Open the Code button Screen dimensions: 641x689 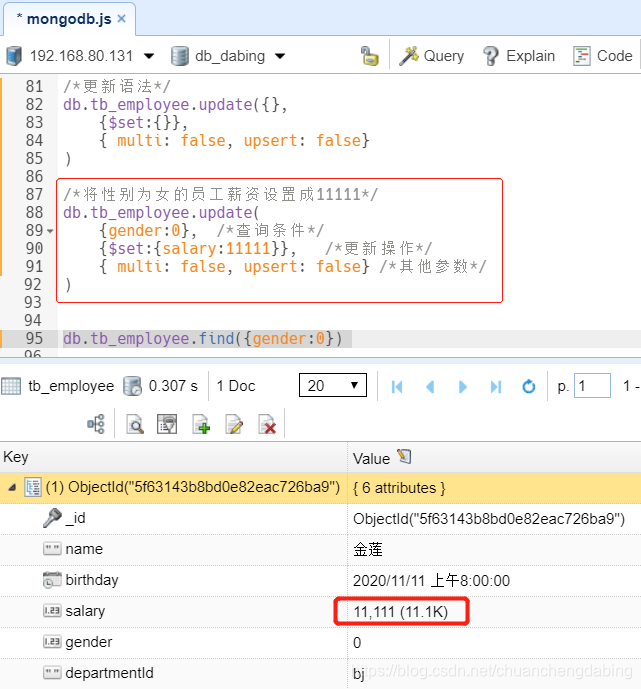[602, 56]
